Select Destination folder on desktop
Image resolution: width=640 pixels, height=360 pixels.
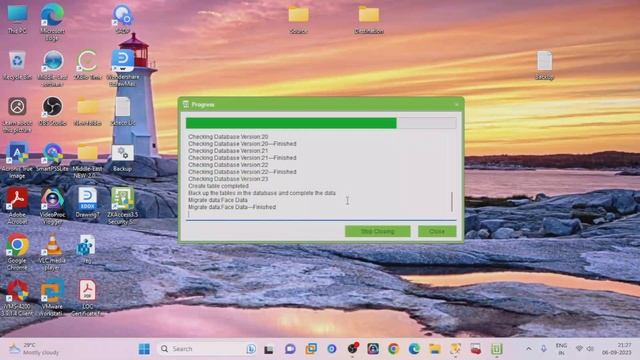369,19
